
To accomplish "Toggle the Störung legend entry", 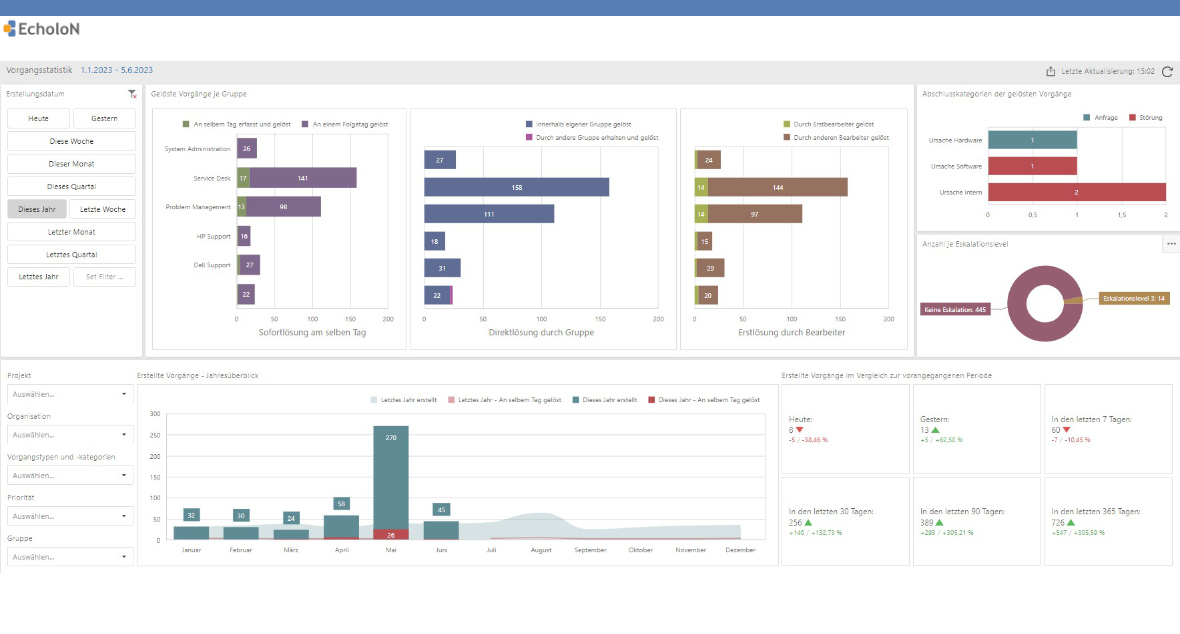I will coord(1145,117).
